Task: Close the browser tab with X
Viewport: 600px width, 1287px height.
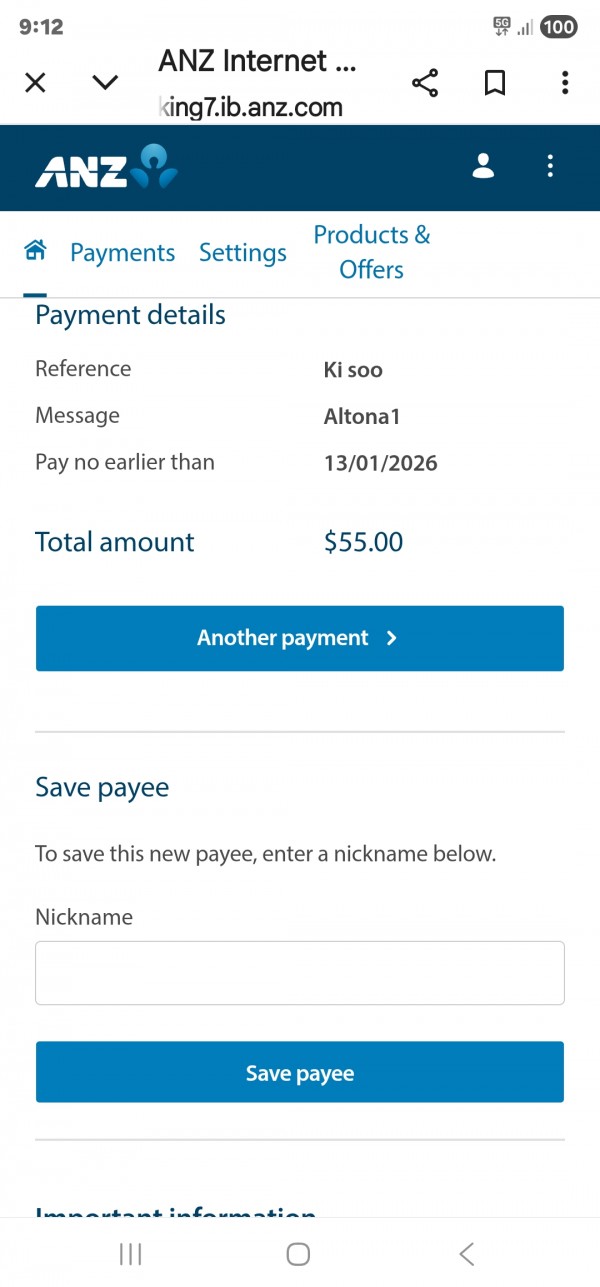Action: coord(35,83)
